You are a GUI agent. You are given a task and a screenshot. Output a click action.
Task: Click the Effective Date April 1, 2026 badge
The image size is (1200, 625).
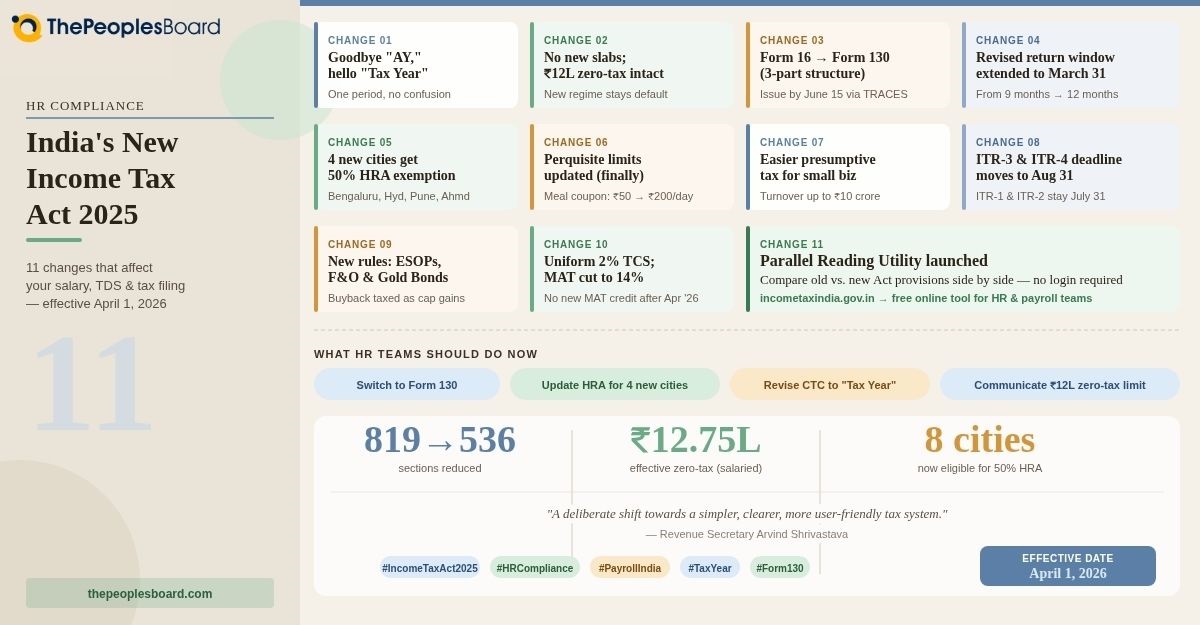[1068, 566]
